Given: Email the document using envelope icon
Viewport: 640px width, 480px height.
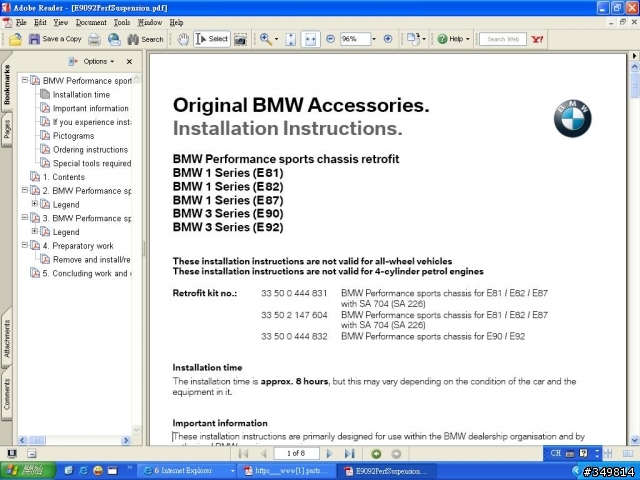Looking at the screenshot, I should tap(114, 39).
